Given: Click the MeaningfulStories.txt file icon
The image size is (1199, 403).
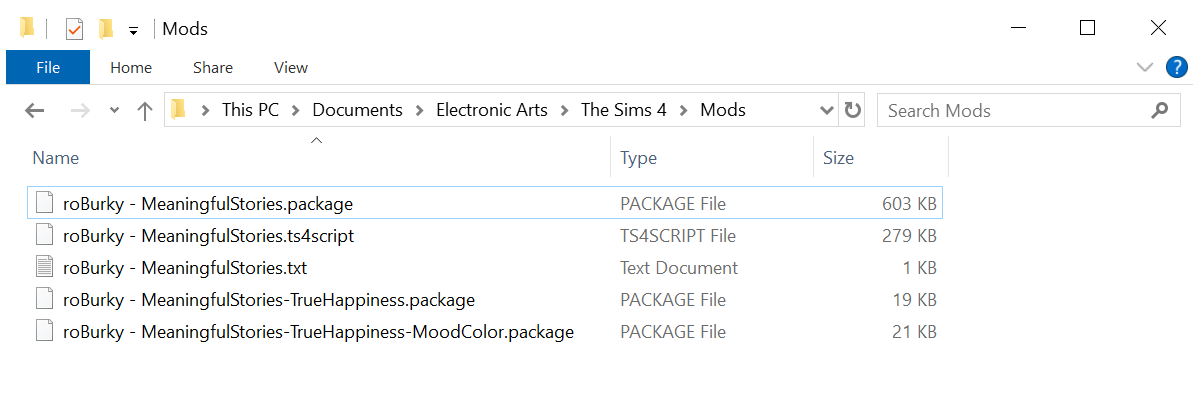Looking at the screenshot, I should point(44,268).
